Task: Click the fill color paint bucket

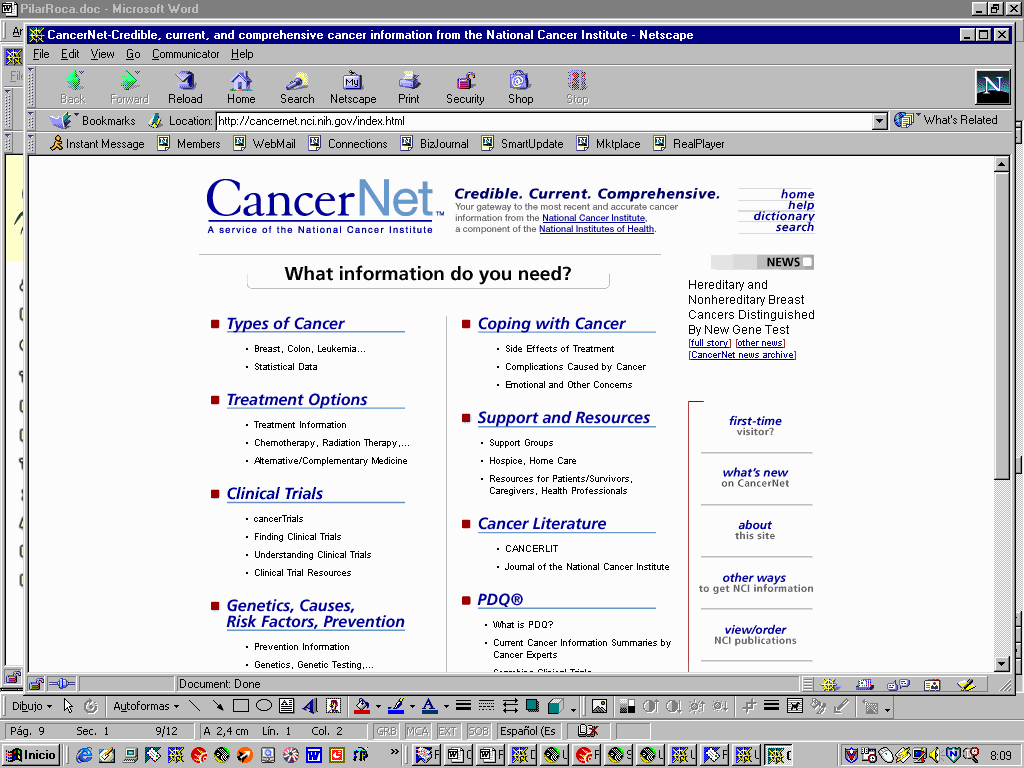Action: (362, 706)
